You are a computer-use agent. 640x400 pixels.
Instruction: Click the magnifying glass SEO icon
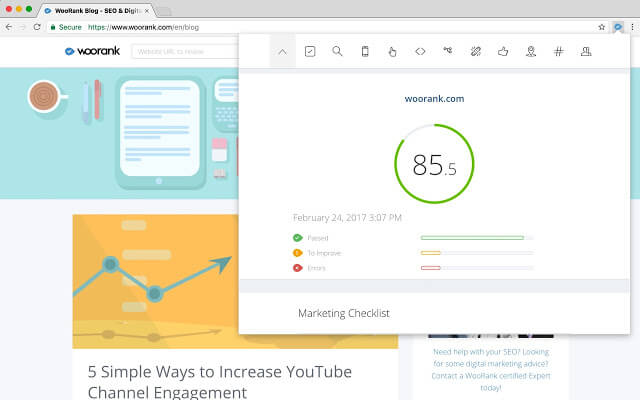point(337,51)
